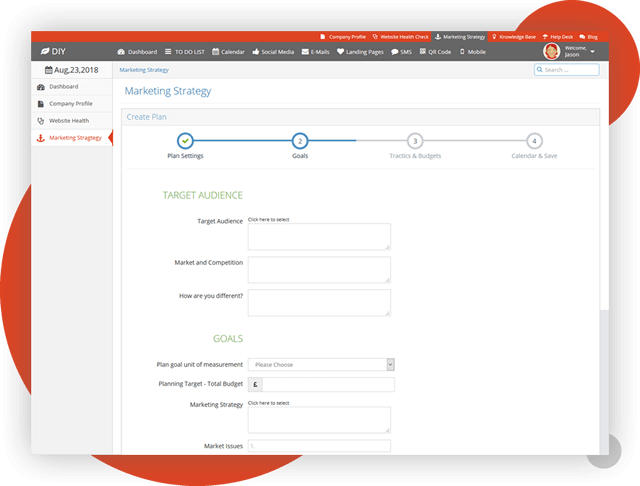
Task: Open the E-Mails section
Action: point(315,51)
